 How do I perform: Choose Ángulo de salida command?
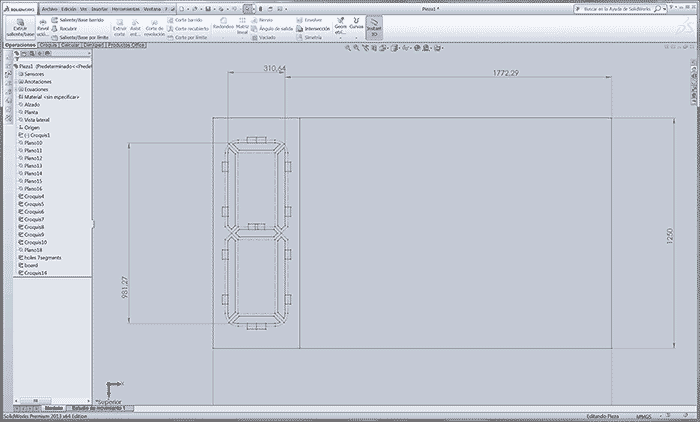click(272, 29)
